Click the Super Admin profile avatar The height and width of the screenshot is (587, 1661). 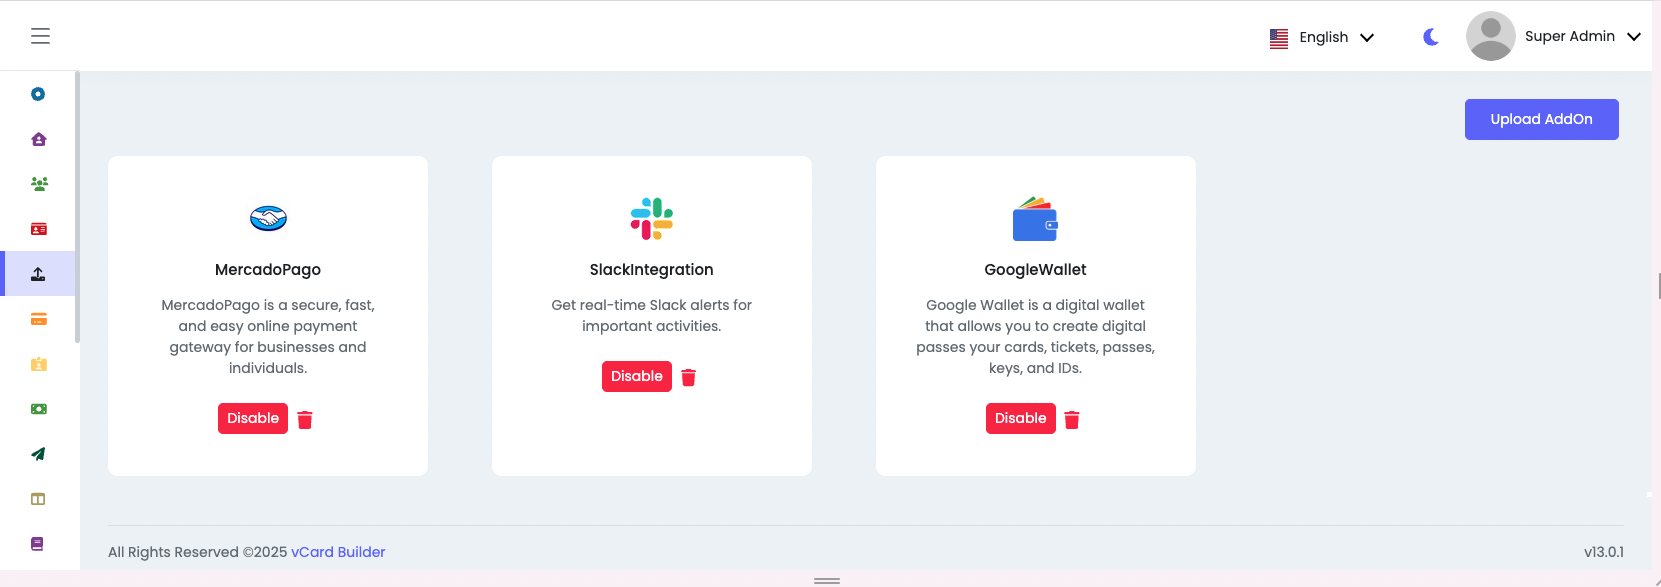pos(1490,35)
